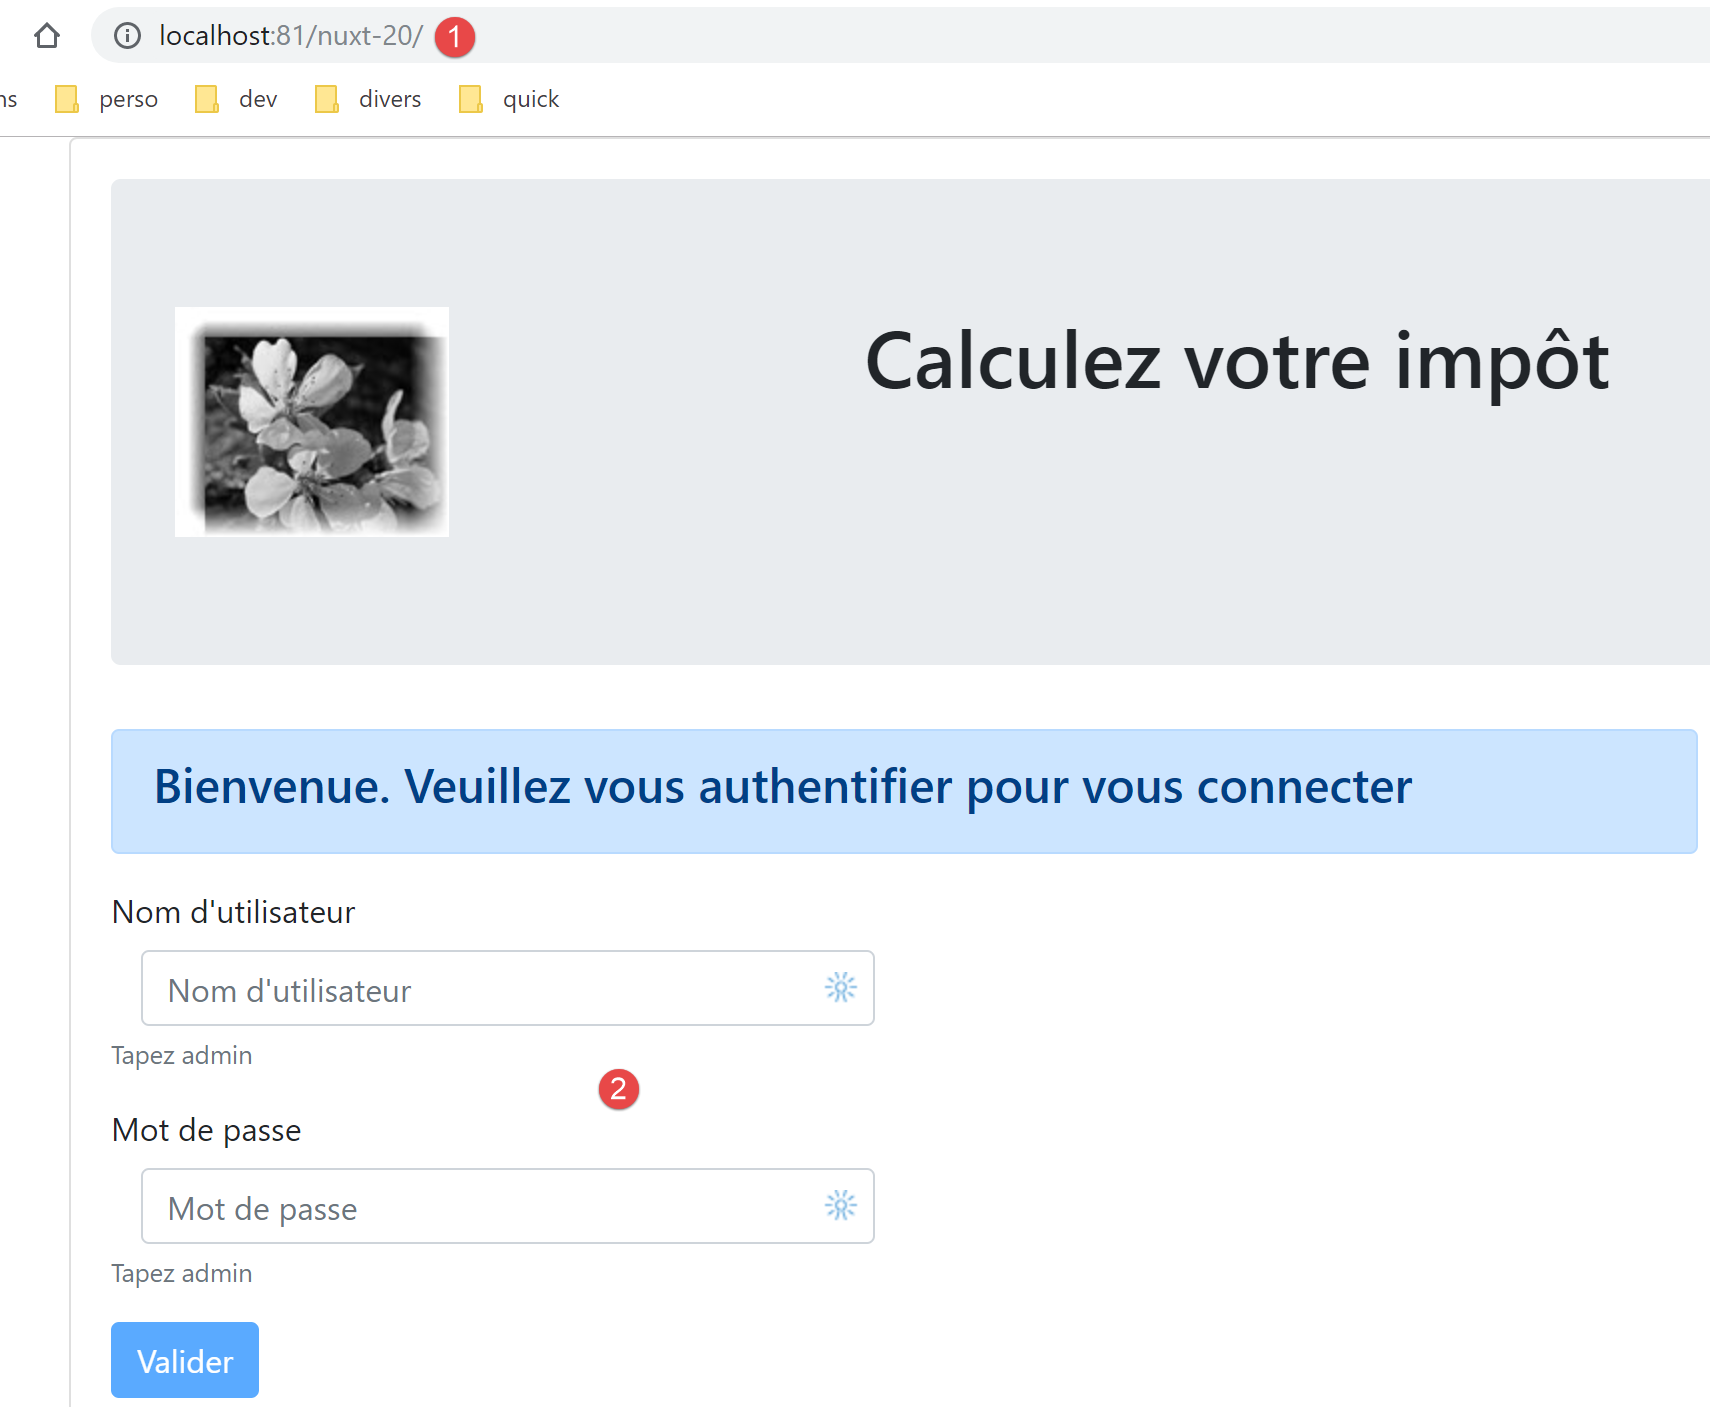
Task: Focus the Nom d'utilisateur text field
Action: click(x=480, y=989)
